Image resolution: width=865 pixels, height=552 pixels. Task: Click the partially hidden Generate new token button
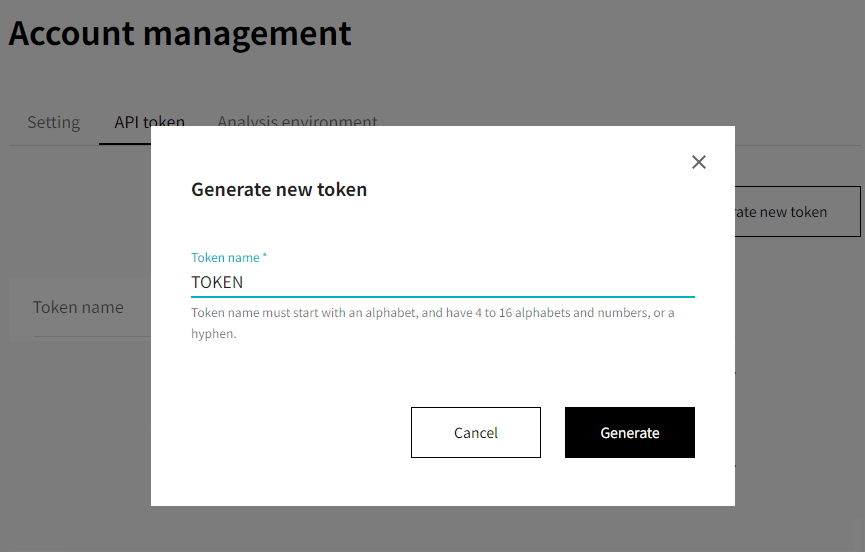click(x=798, y=212)
